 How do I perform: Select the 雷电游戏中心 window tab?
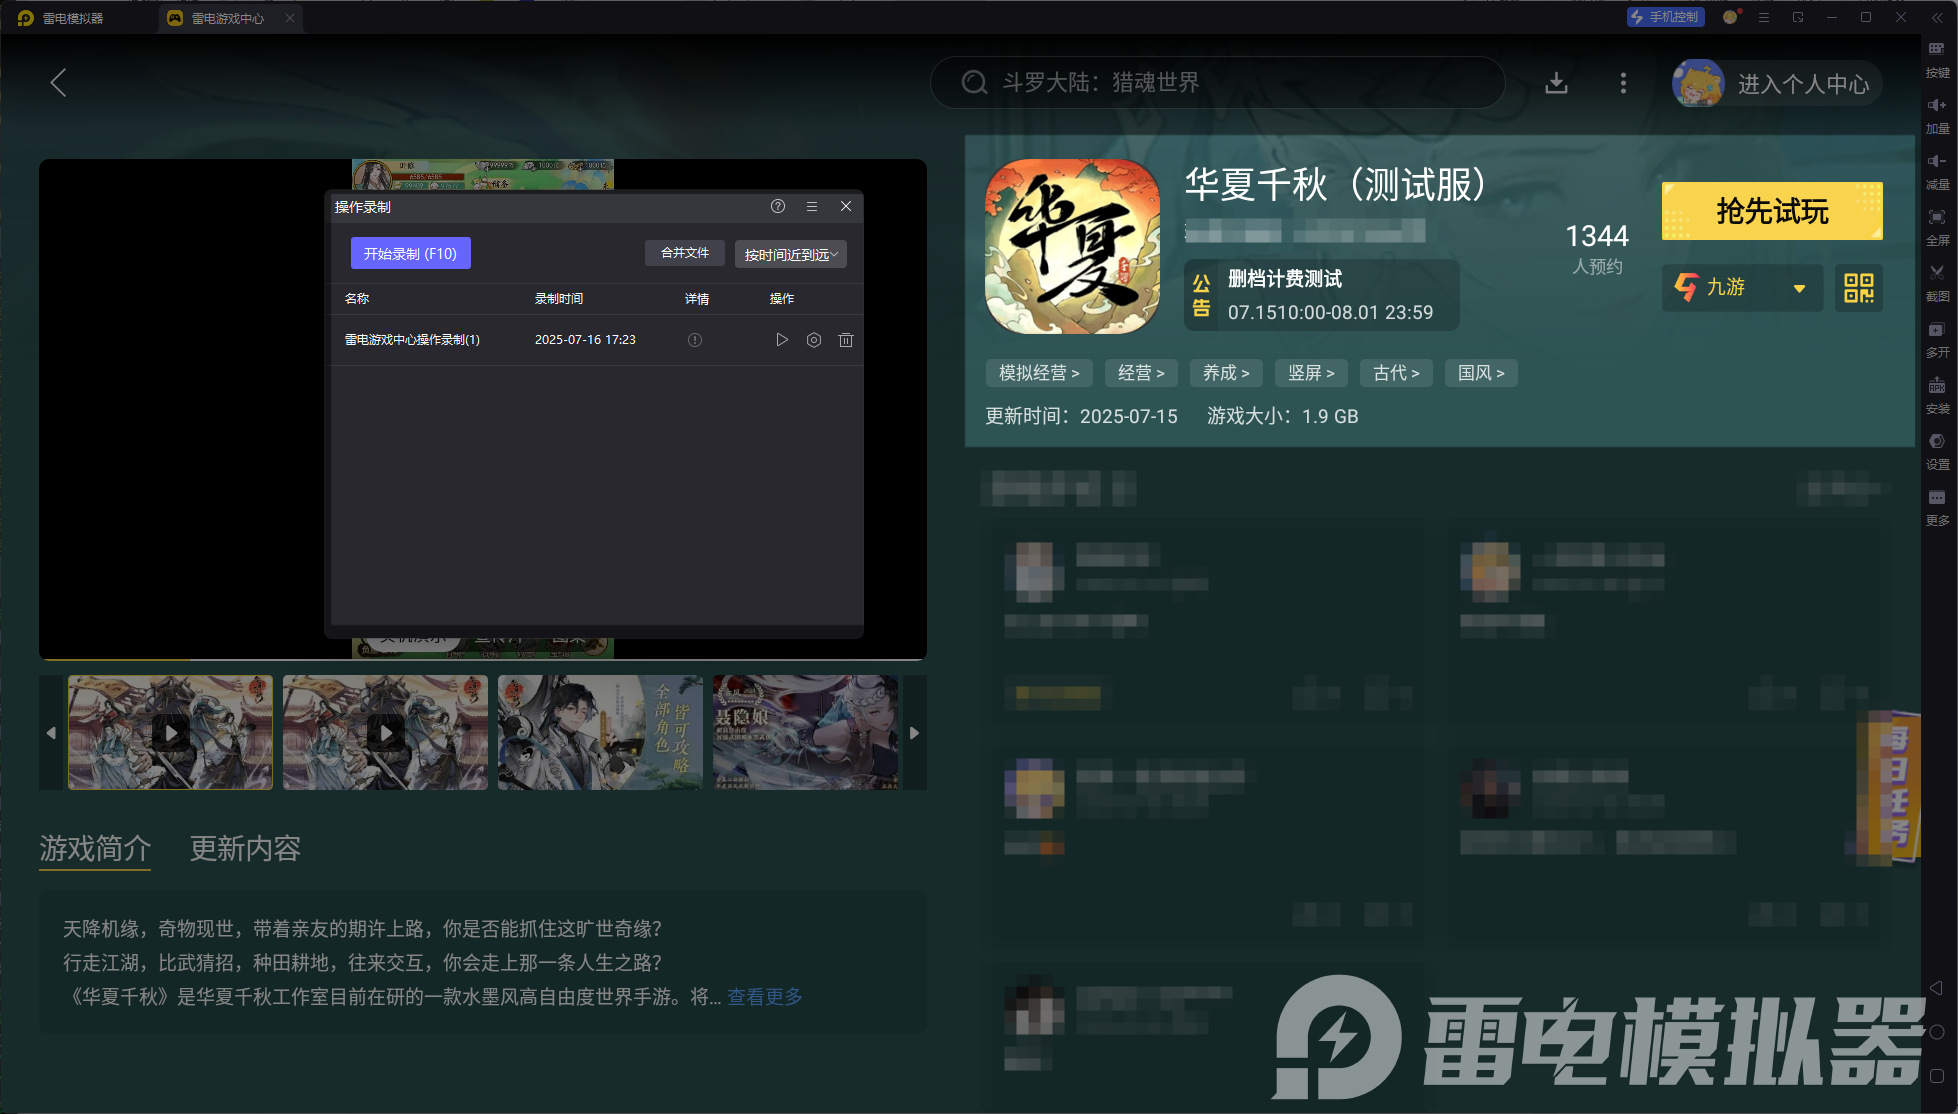click(x=228, y=18)
